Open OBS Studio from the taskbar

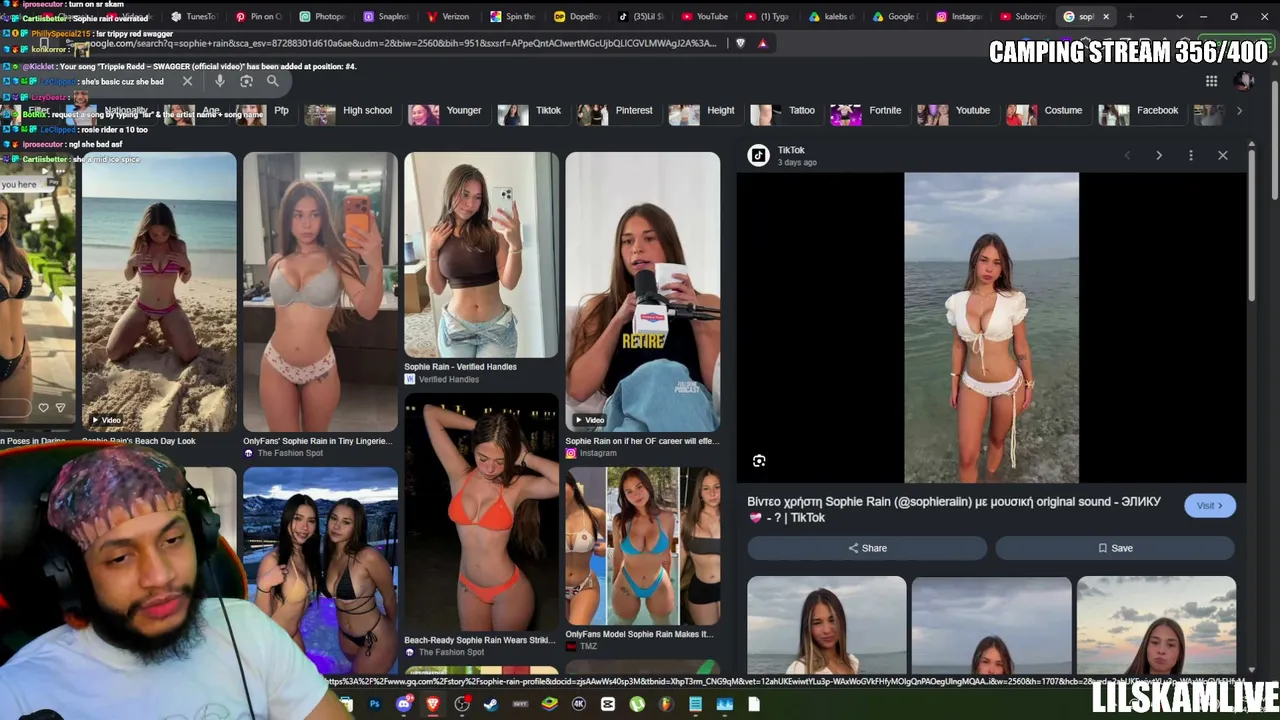(462, 704)
